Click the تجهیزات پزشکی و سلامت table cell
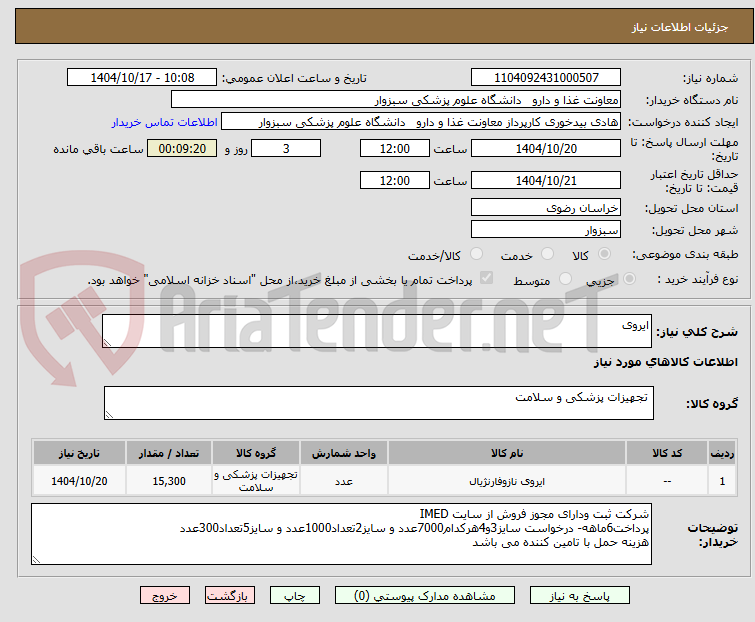This screenshot has width=755, height=622. 256,480
